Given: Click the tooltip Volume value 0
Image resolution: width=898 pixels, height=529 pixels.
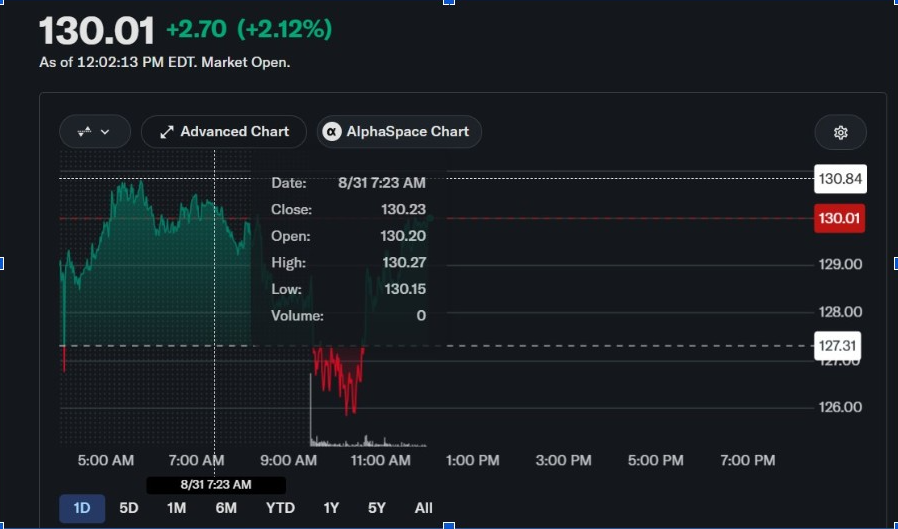Looking at the screenshot, I should (x=422, y=316).
